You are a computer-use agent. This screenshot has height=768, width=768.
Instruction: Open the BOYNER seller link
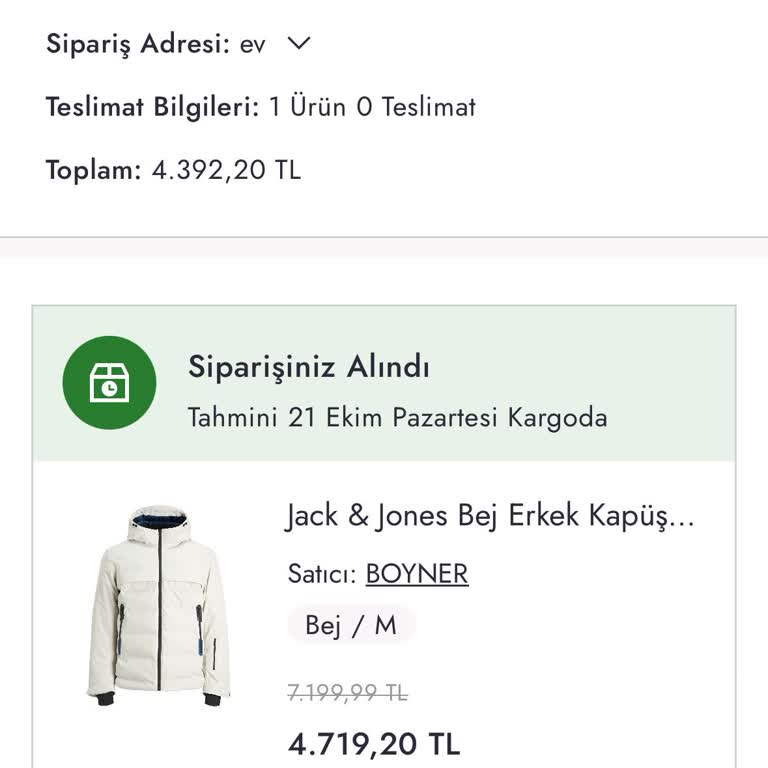click(417, 574)
